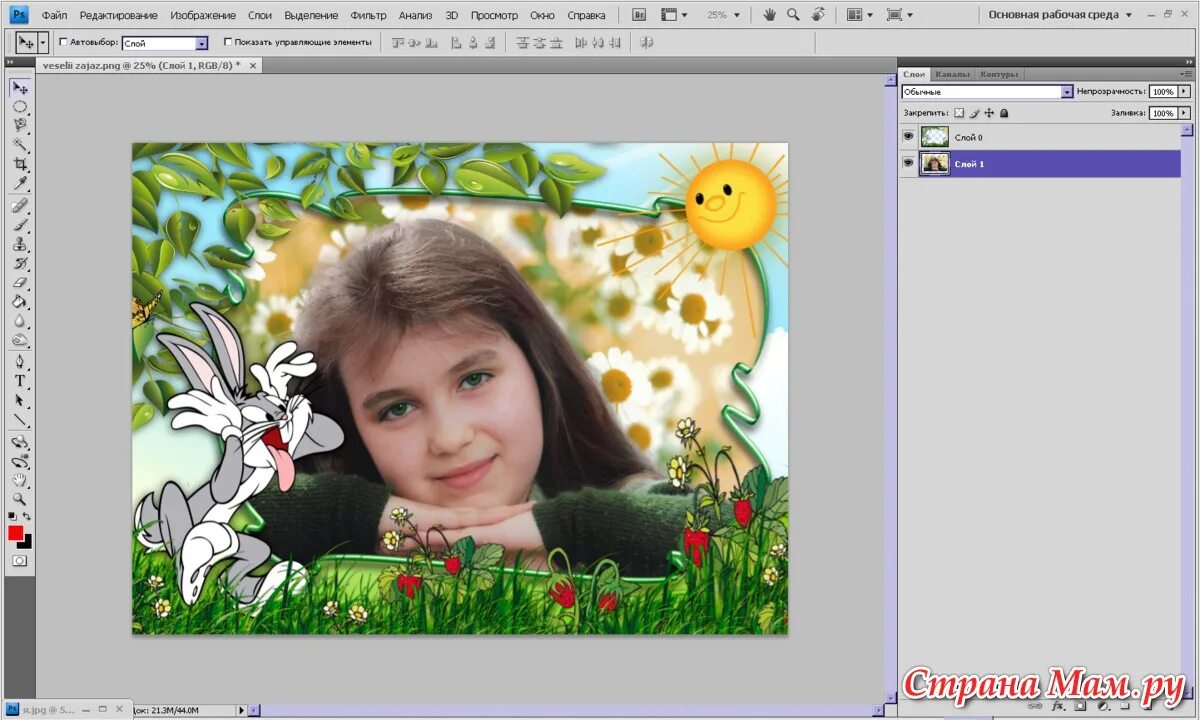Enable the Автовыбор checkbox
The width and height of the screenshot is (1200, 720).
64,43
